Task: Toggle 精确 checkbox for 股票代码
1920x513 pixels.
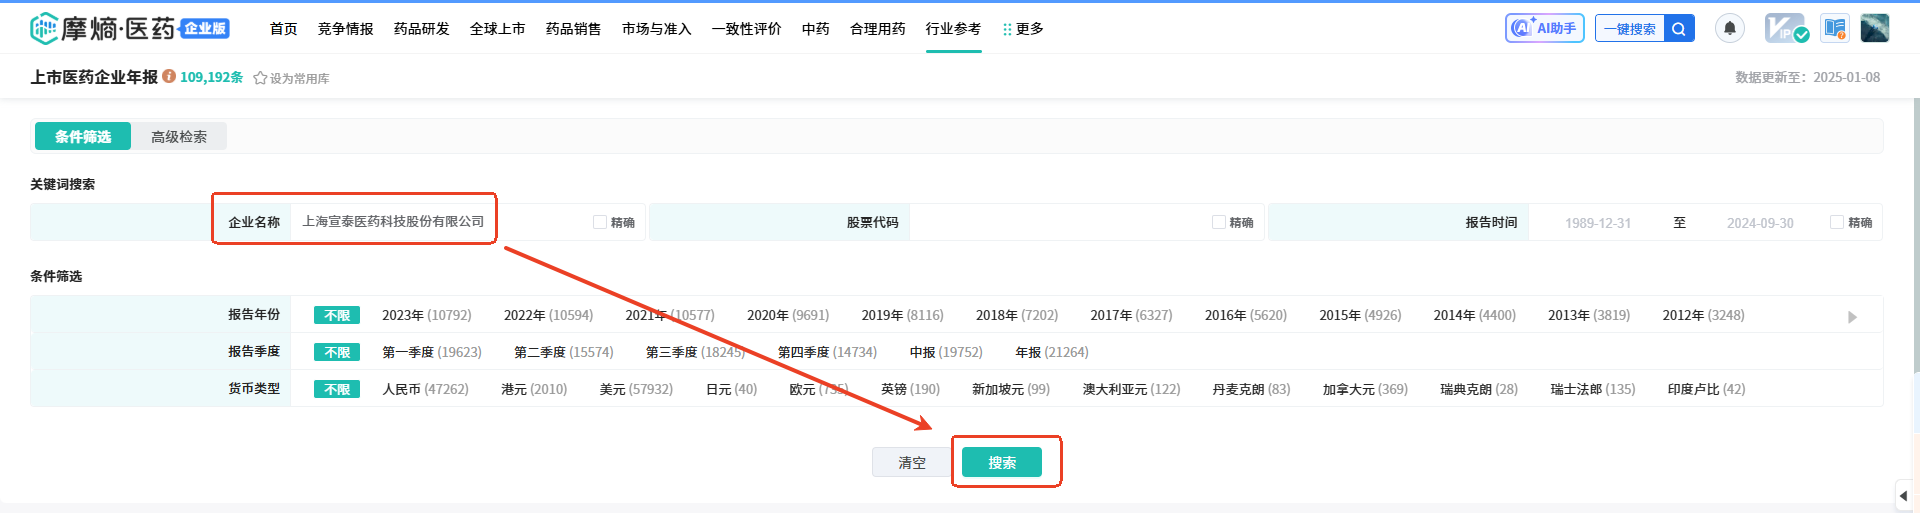Action: coord(1219,222)
